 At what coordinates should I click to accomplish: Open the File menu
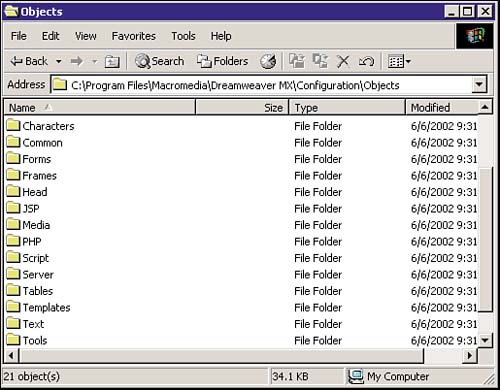point(18,36)
